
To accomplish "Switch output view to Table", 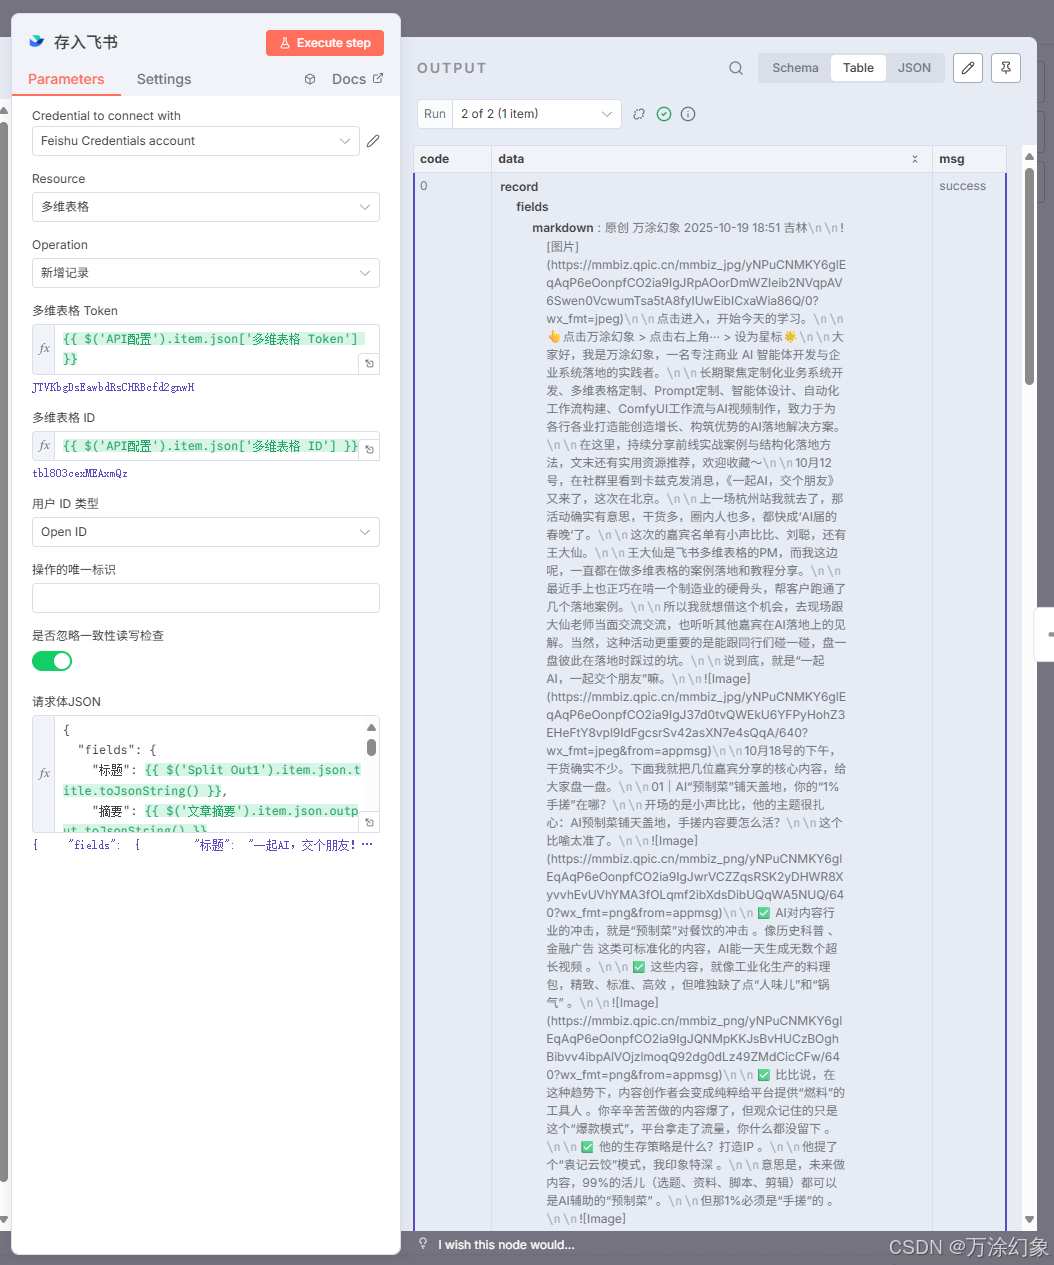I will click(x=858, y=68).
